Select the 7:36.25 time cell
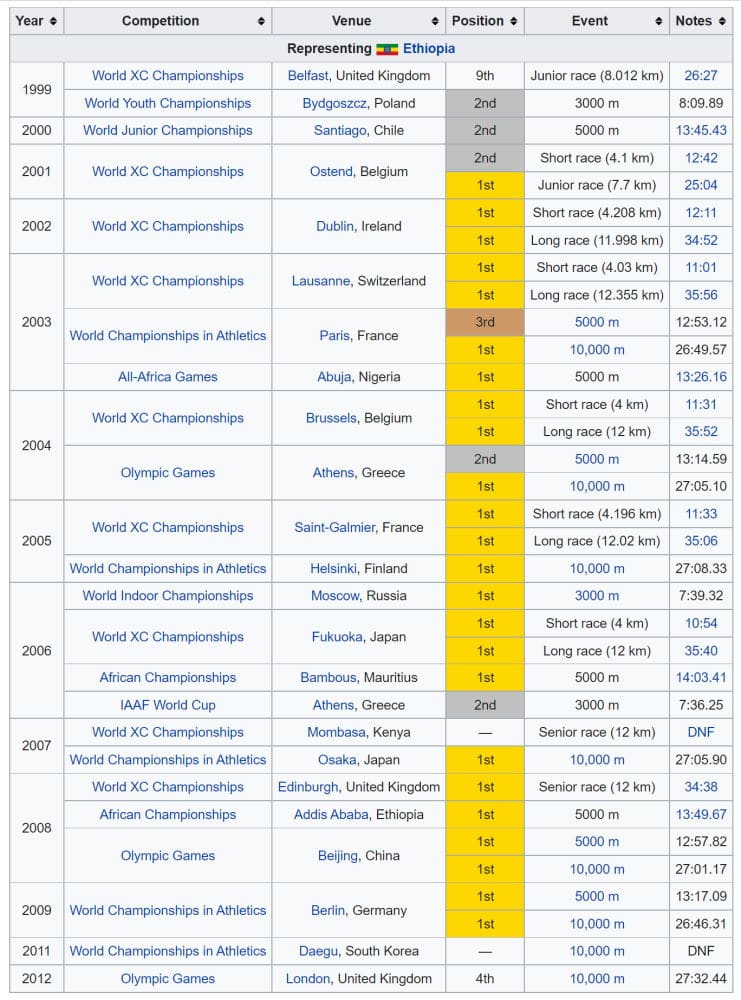The image size is (741, 1000). click(701, 705)
